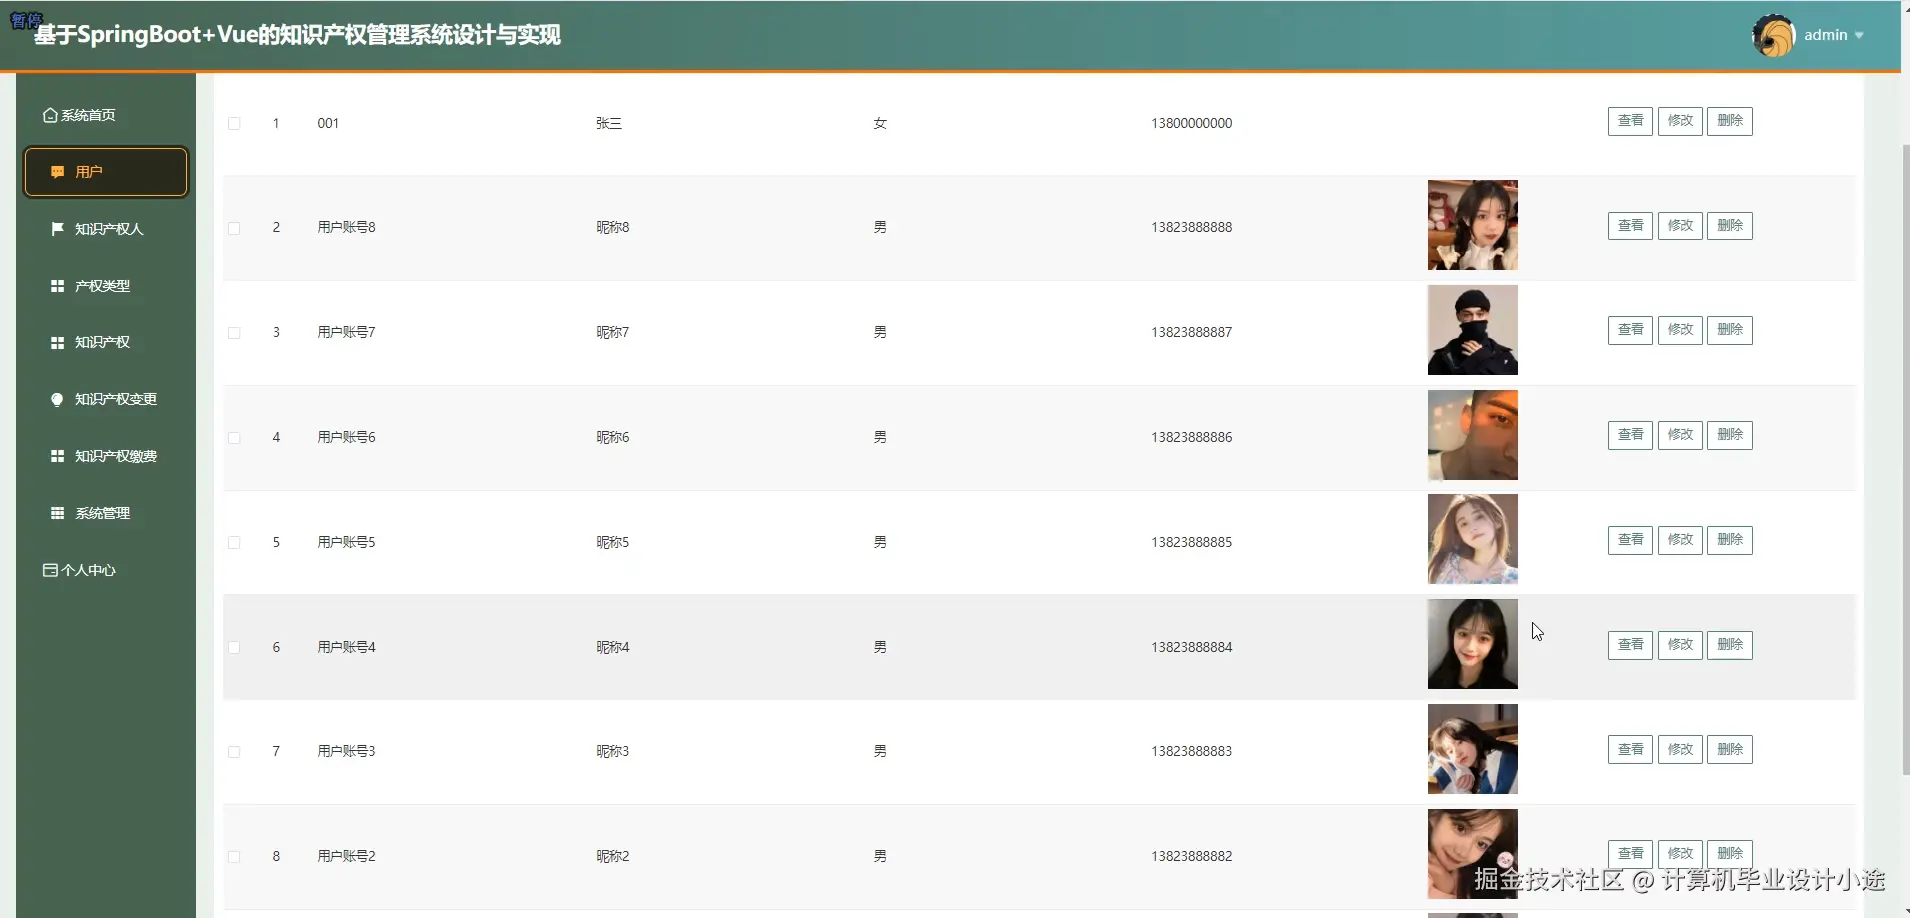Check the checkbox for row 001 张三
Screen dimensions: 1910x918
234,124
